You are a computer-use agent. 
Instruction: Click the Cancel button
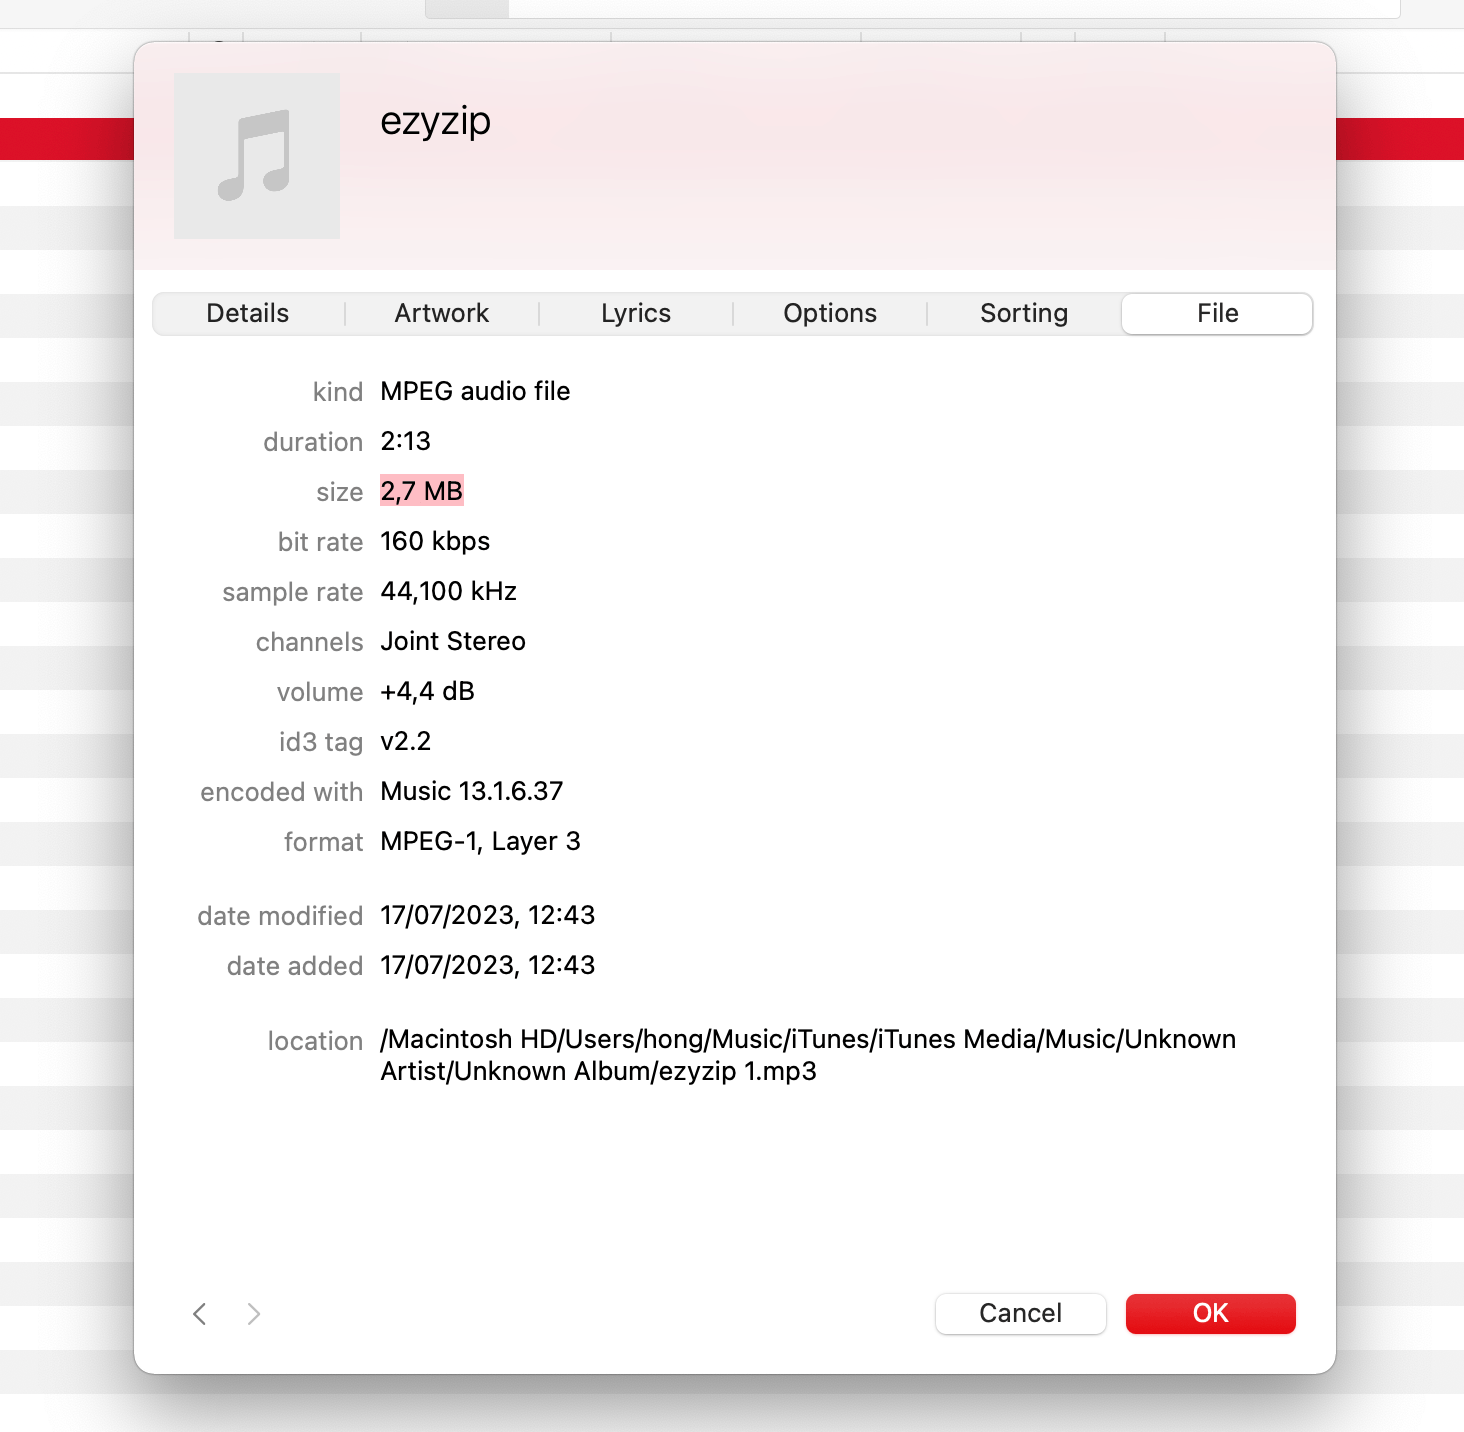coord(1020,1314)
